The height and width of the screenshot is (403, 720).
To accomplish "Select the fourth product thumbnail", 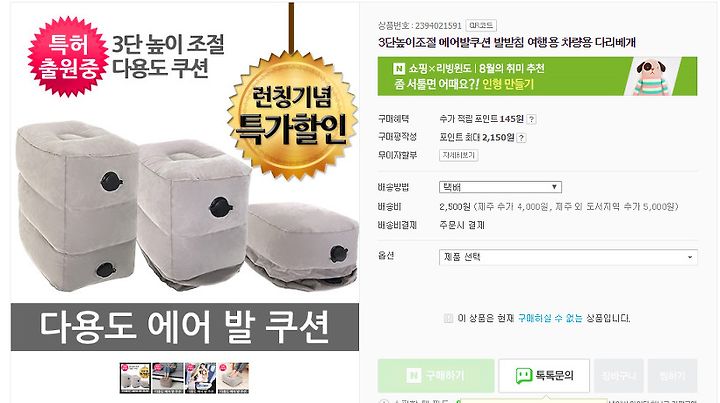I will tap(233, 378).
